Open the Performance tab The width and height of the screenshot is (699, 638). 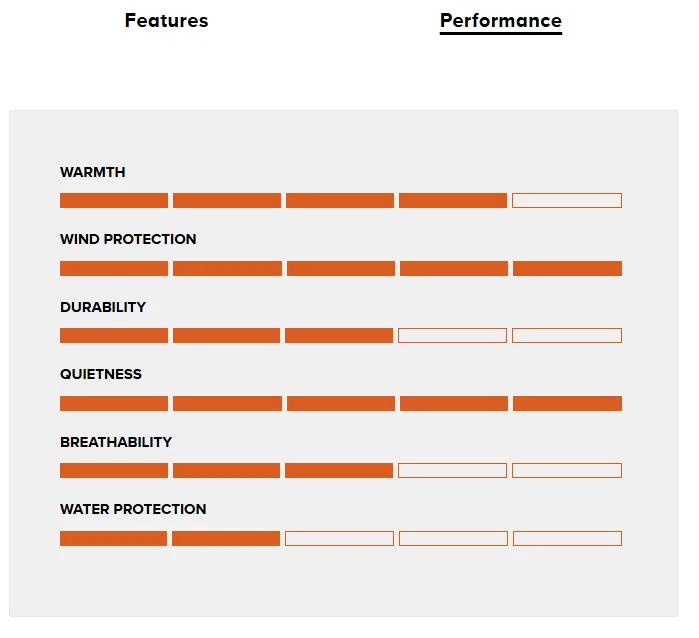point(500,21)
